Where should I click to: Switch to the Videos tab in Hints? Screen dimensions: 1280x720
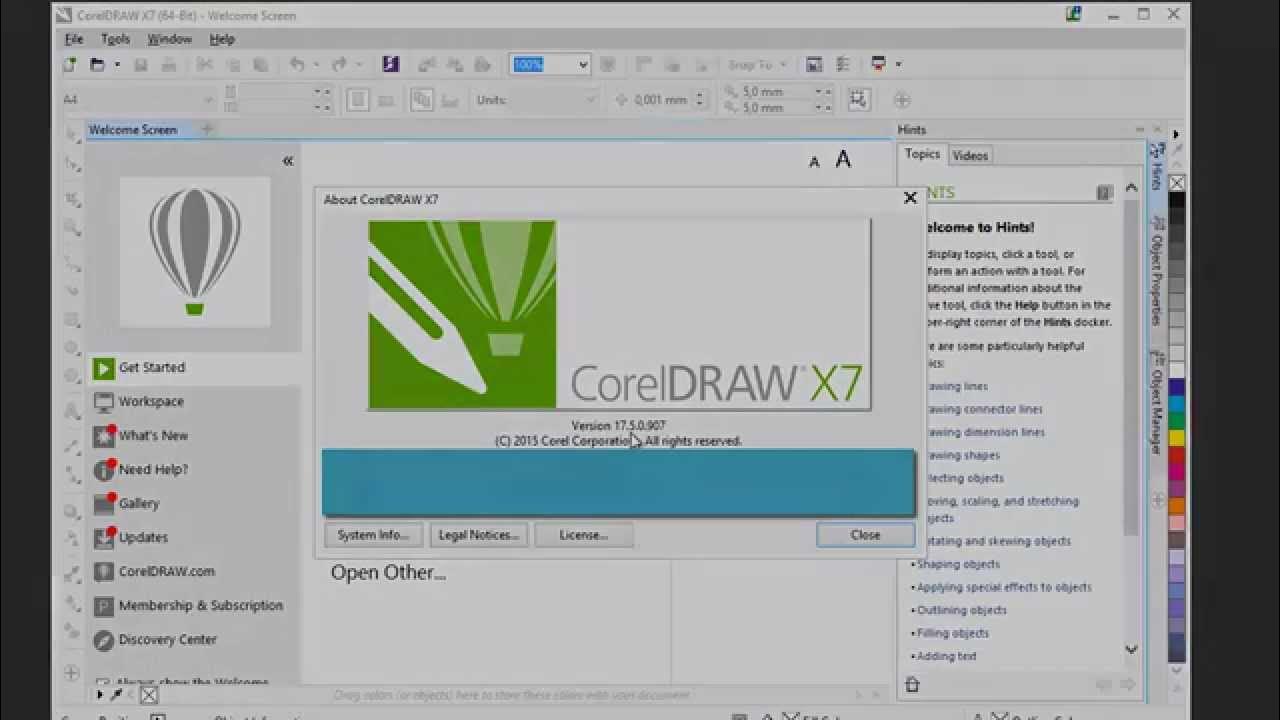pos(970,155)
